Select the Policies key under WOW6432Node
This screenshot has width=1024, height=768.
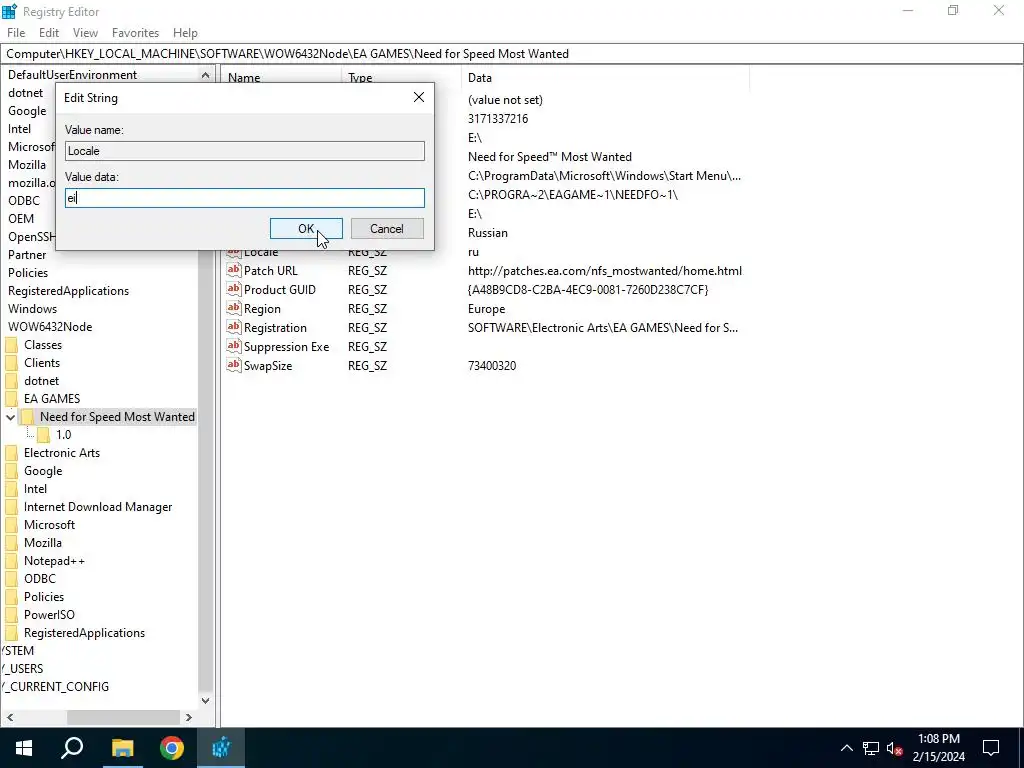point(44,597)
